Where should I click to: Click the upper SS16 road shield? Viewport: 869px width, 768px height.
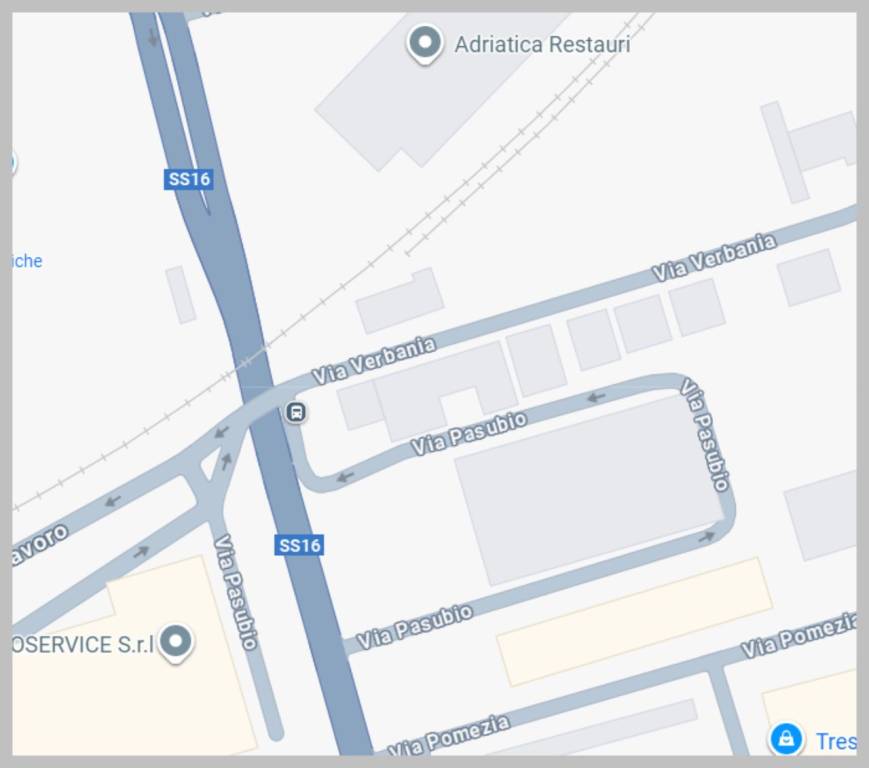pos(189,179)
